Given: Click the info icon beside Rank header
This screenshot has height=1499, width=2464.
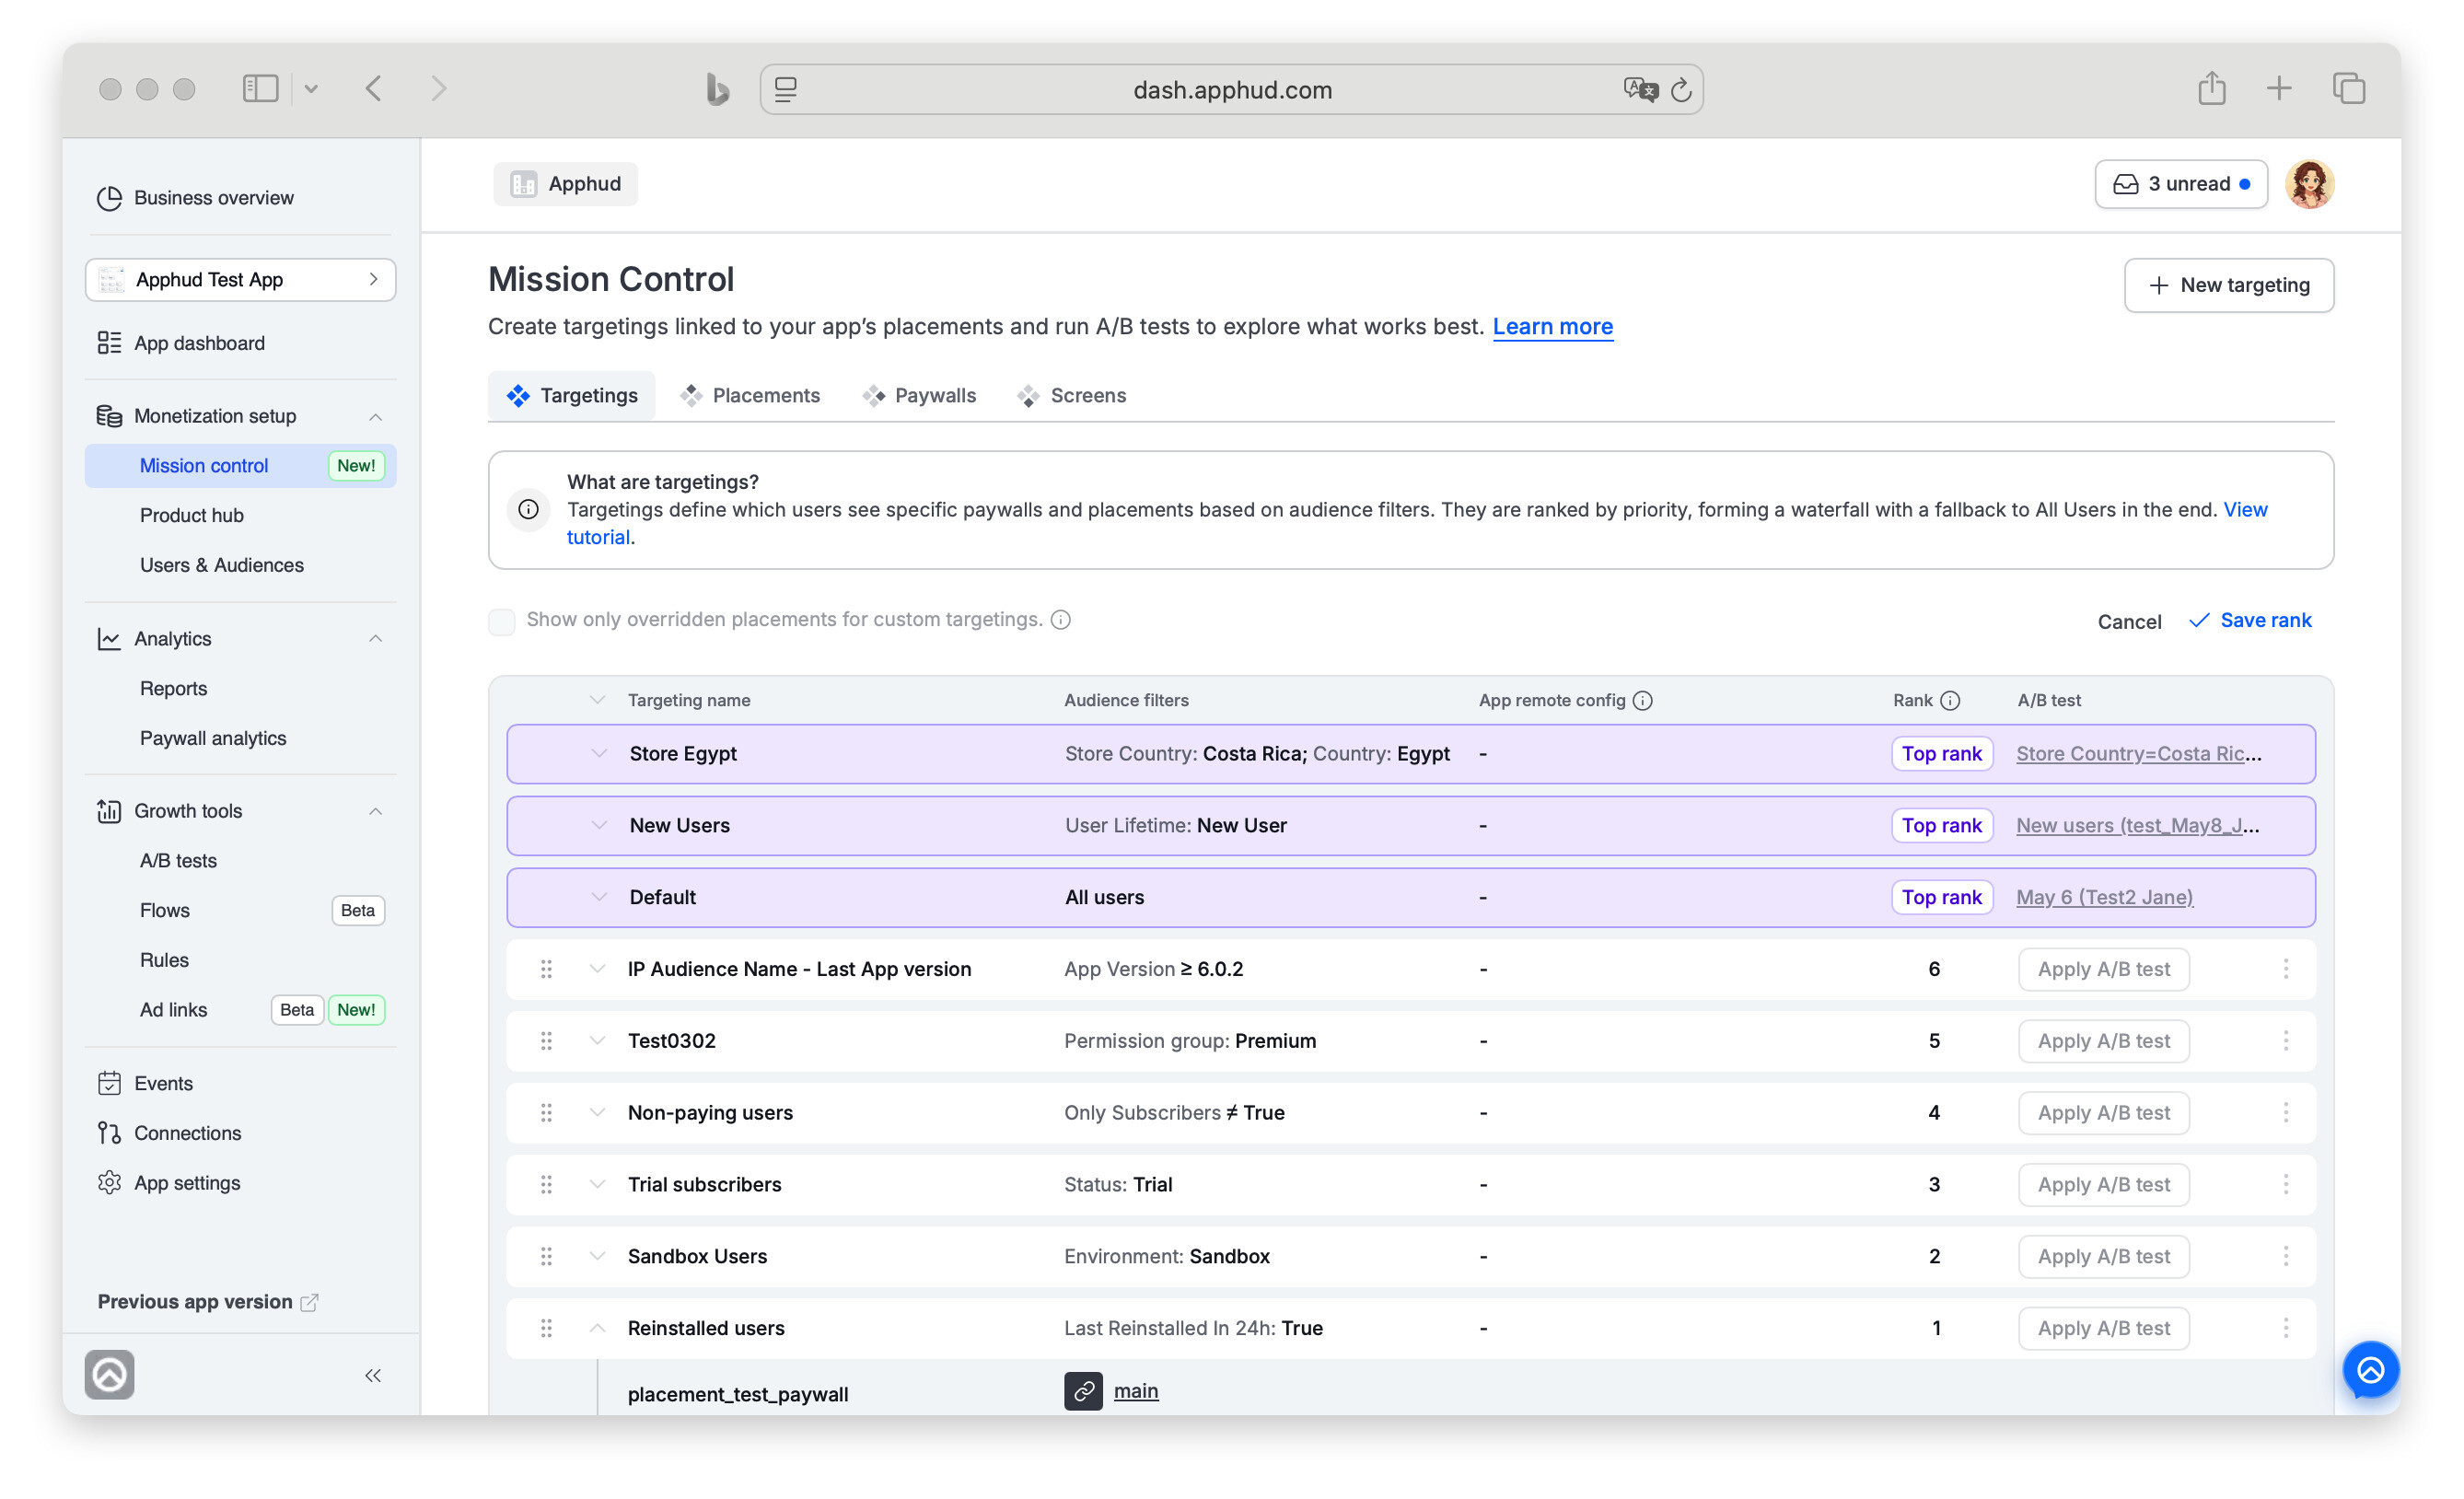Looking at the screenshot, I should pyautogui.click(x=1949, y=700).
